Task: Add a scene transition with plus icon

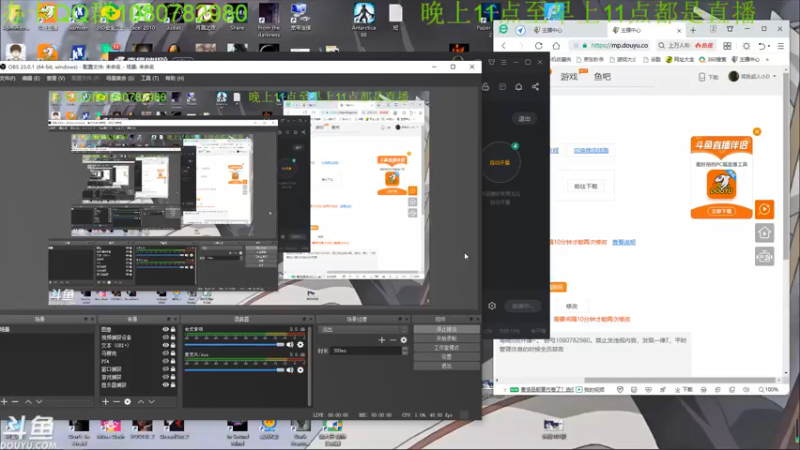Action: pyautogui.click(x=382, y=340)
